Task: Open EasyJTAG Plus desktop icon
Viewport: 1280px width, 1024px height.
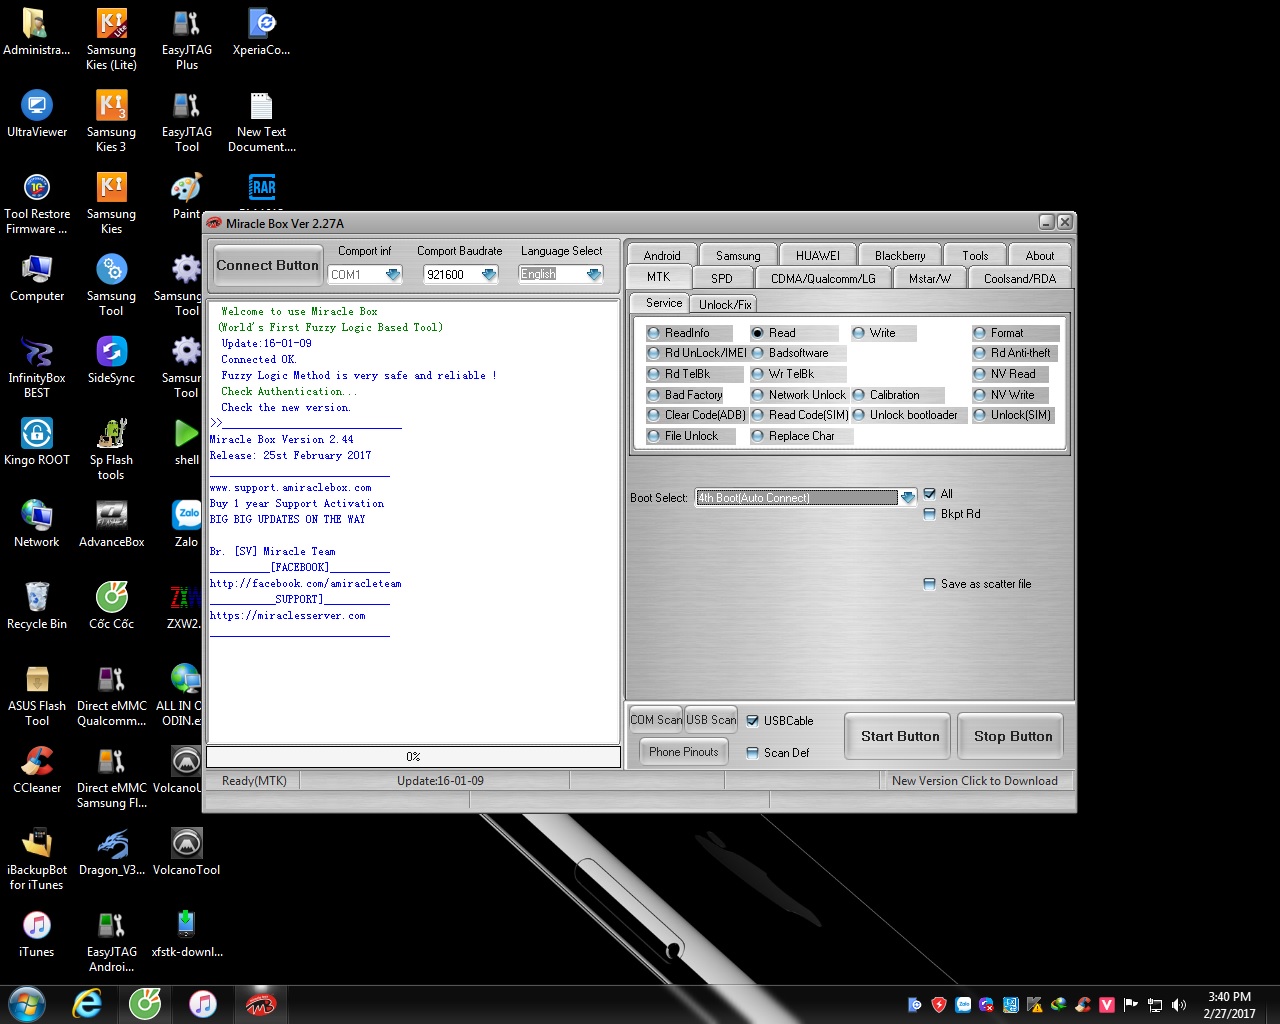Action: (x=187, y=40)
